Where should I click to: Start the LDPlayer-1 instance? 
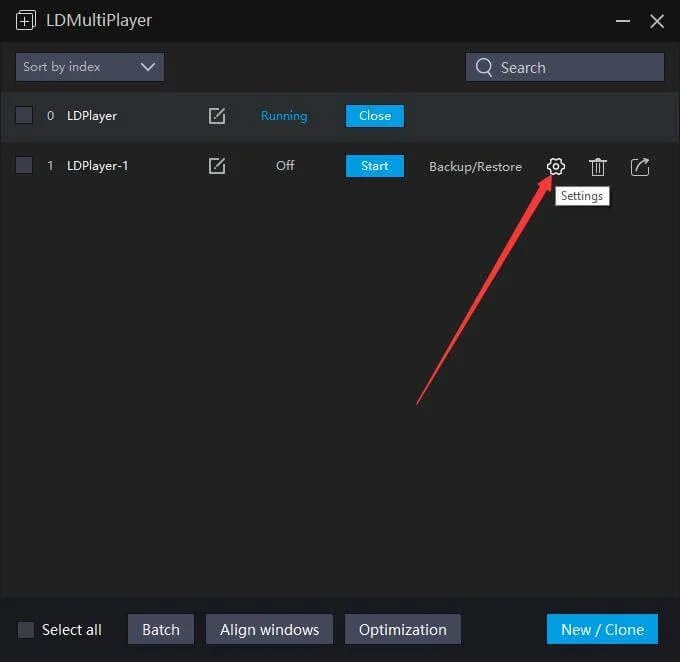[375, 166]
